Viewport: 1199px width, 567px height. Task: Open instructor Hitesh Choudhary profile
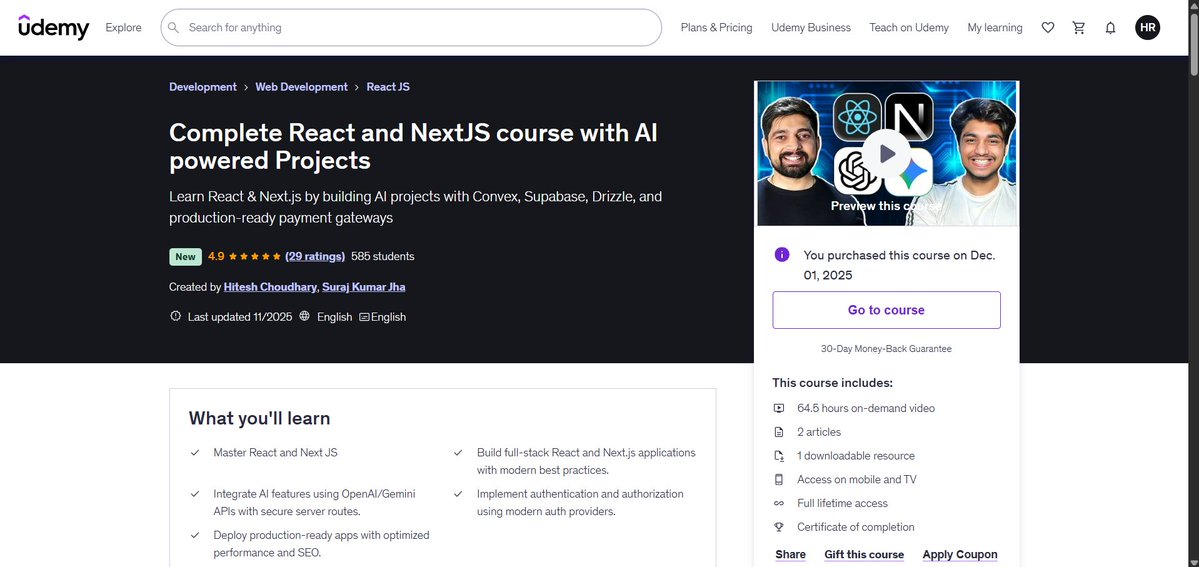coord(270,287)
